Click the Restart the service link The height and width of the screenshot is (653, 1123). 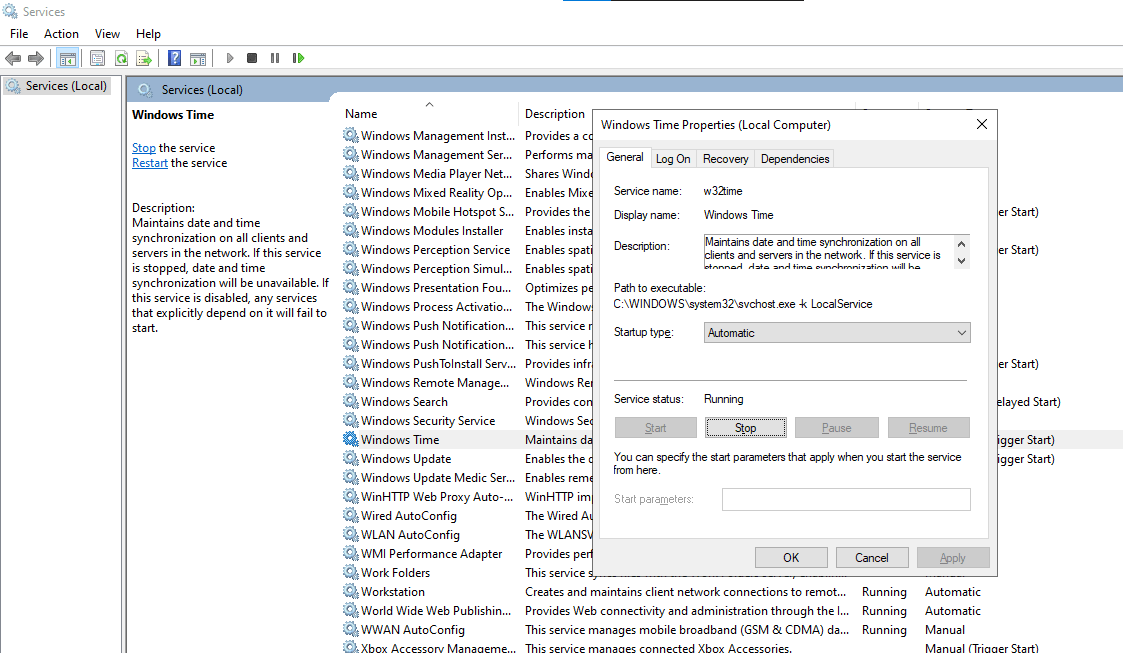pyautogui.click(x=150, y=163)
